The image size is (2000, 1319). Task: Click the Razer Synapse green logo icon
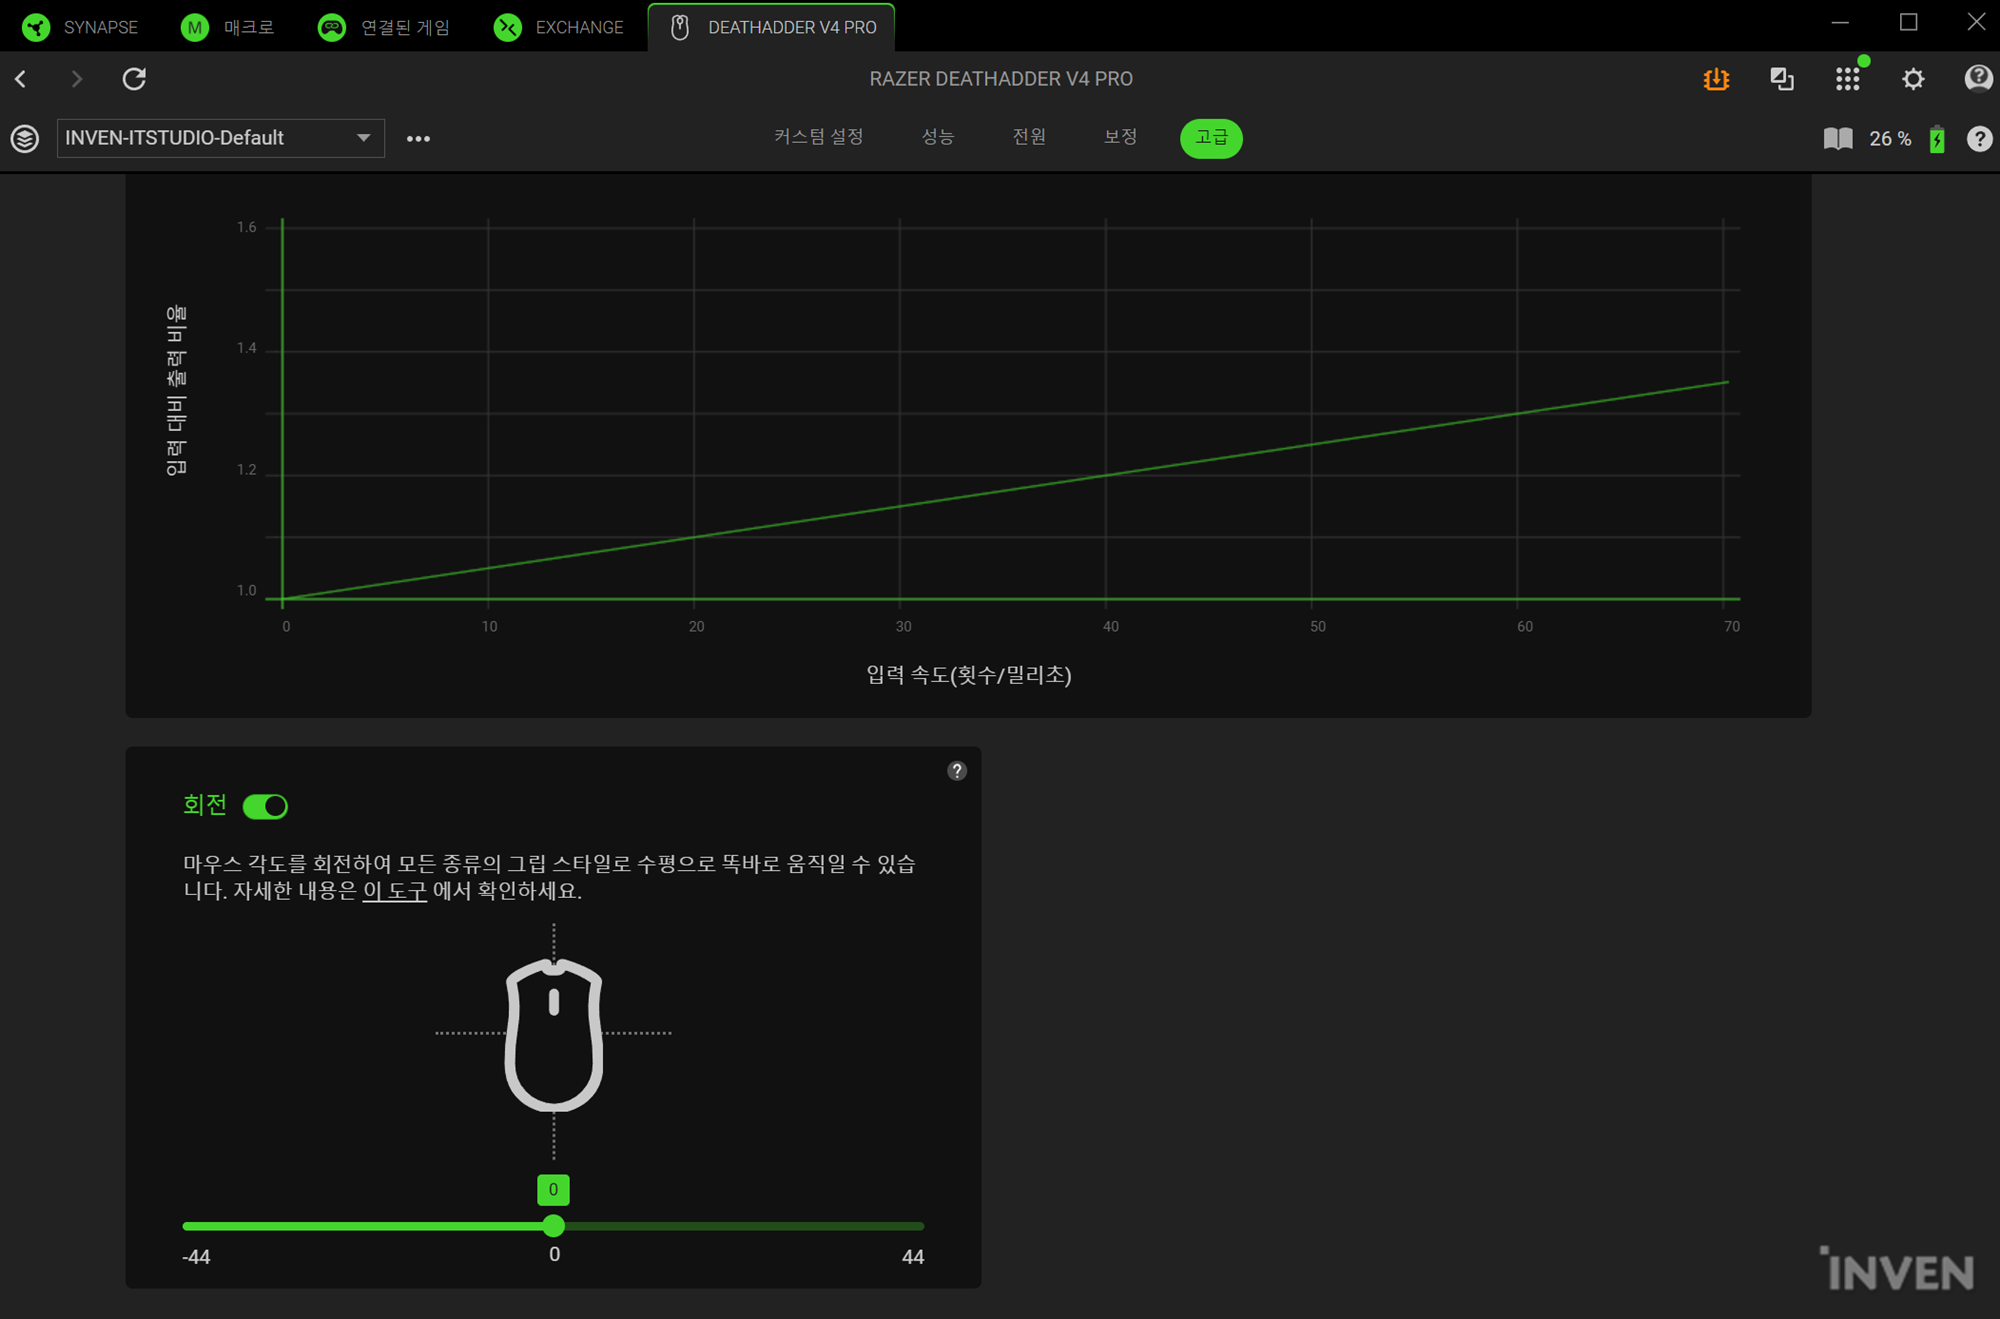coord(36,27)
